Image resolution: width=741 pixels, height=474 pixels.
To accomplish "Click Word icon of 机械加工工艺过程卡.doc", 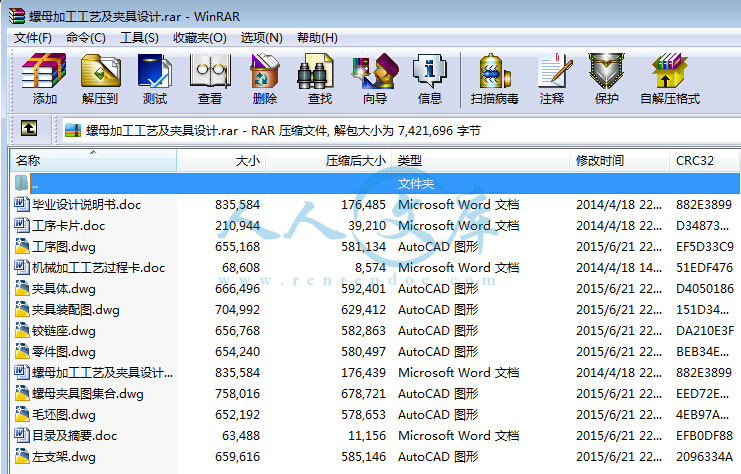I will pyautogui.click(x=22, y=267).
